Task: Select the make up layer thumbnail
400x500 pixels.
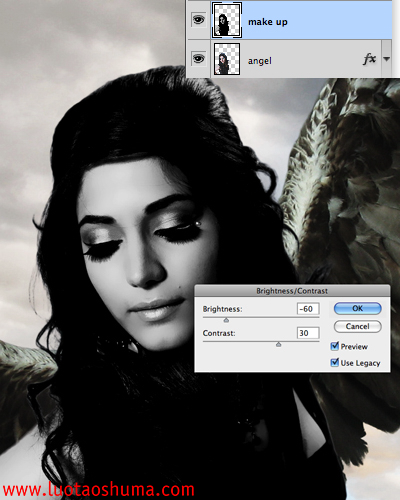Action: (x=227, y=20)
